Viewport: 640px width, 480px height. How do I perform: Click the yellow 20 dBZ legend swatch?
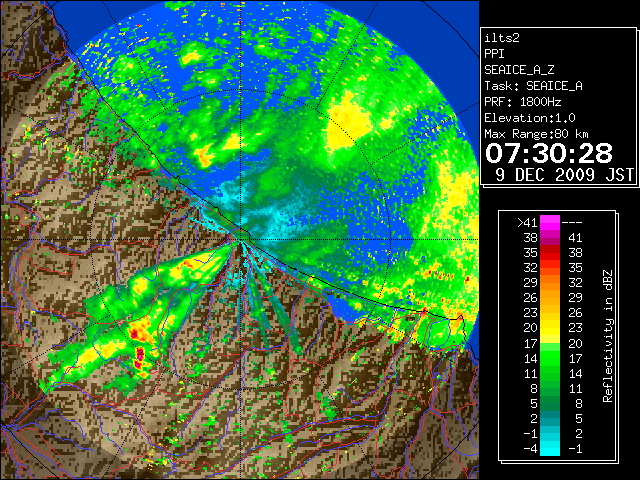(x=550, y=328)
